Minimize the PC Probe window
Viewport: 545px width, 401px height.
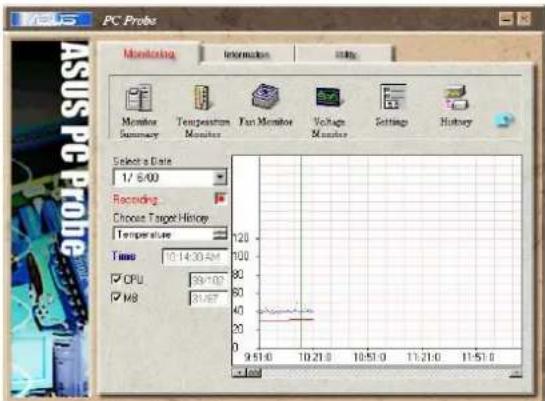point(506,19)
